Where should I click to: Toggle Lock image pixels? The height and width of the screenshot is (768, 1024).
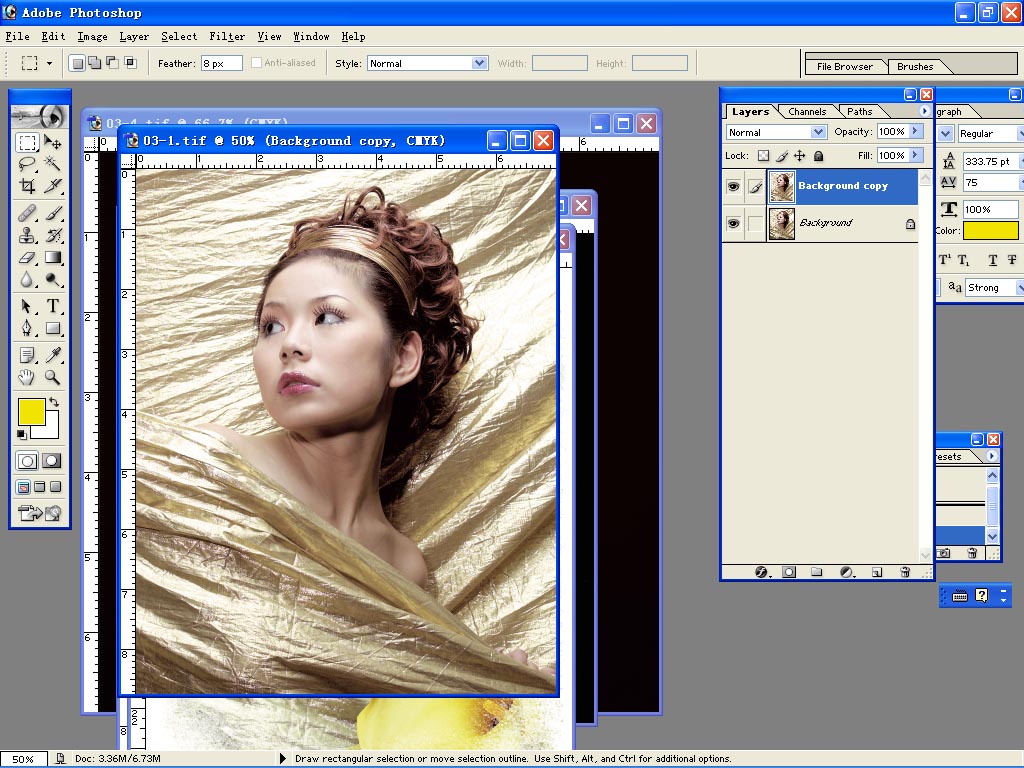click(x=782, y=155)
